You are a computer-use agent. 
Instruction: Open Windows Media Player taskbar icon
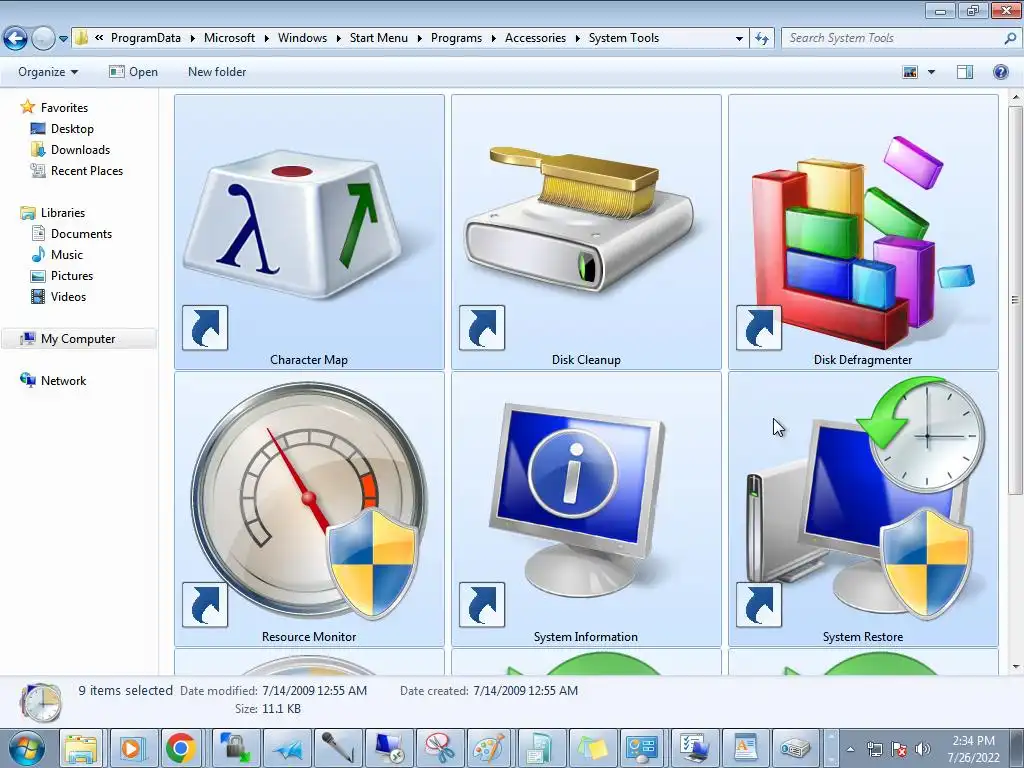tap(131, 748)
